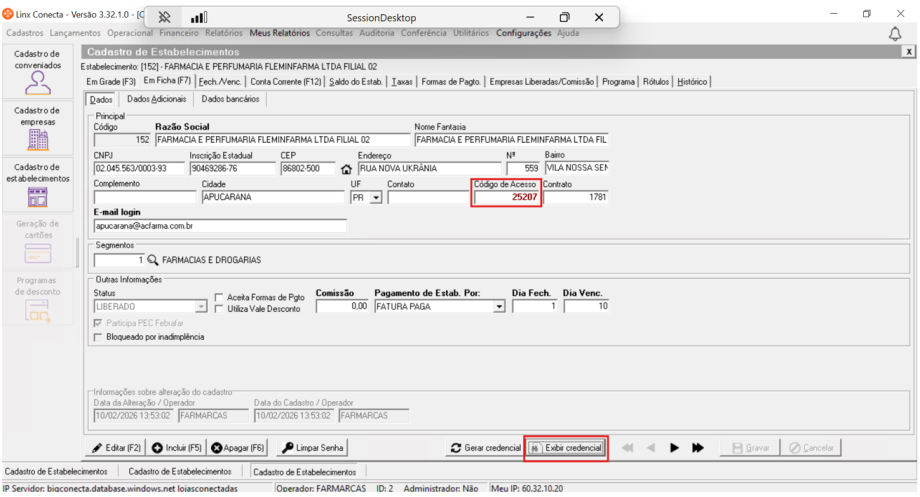This screenshot has height=497, width=920.
Task: Open Cadastro de estabelecimentos sidebar icon
Action: tap(38, 196)
